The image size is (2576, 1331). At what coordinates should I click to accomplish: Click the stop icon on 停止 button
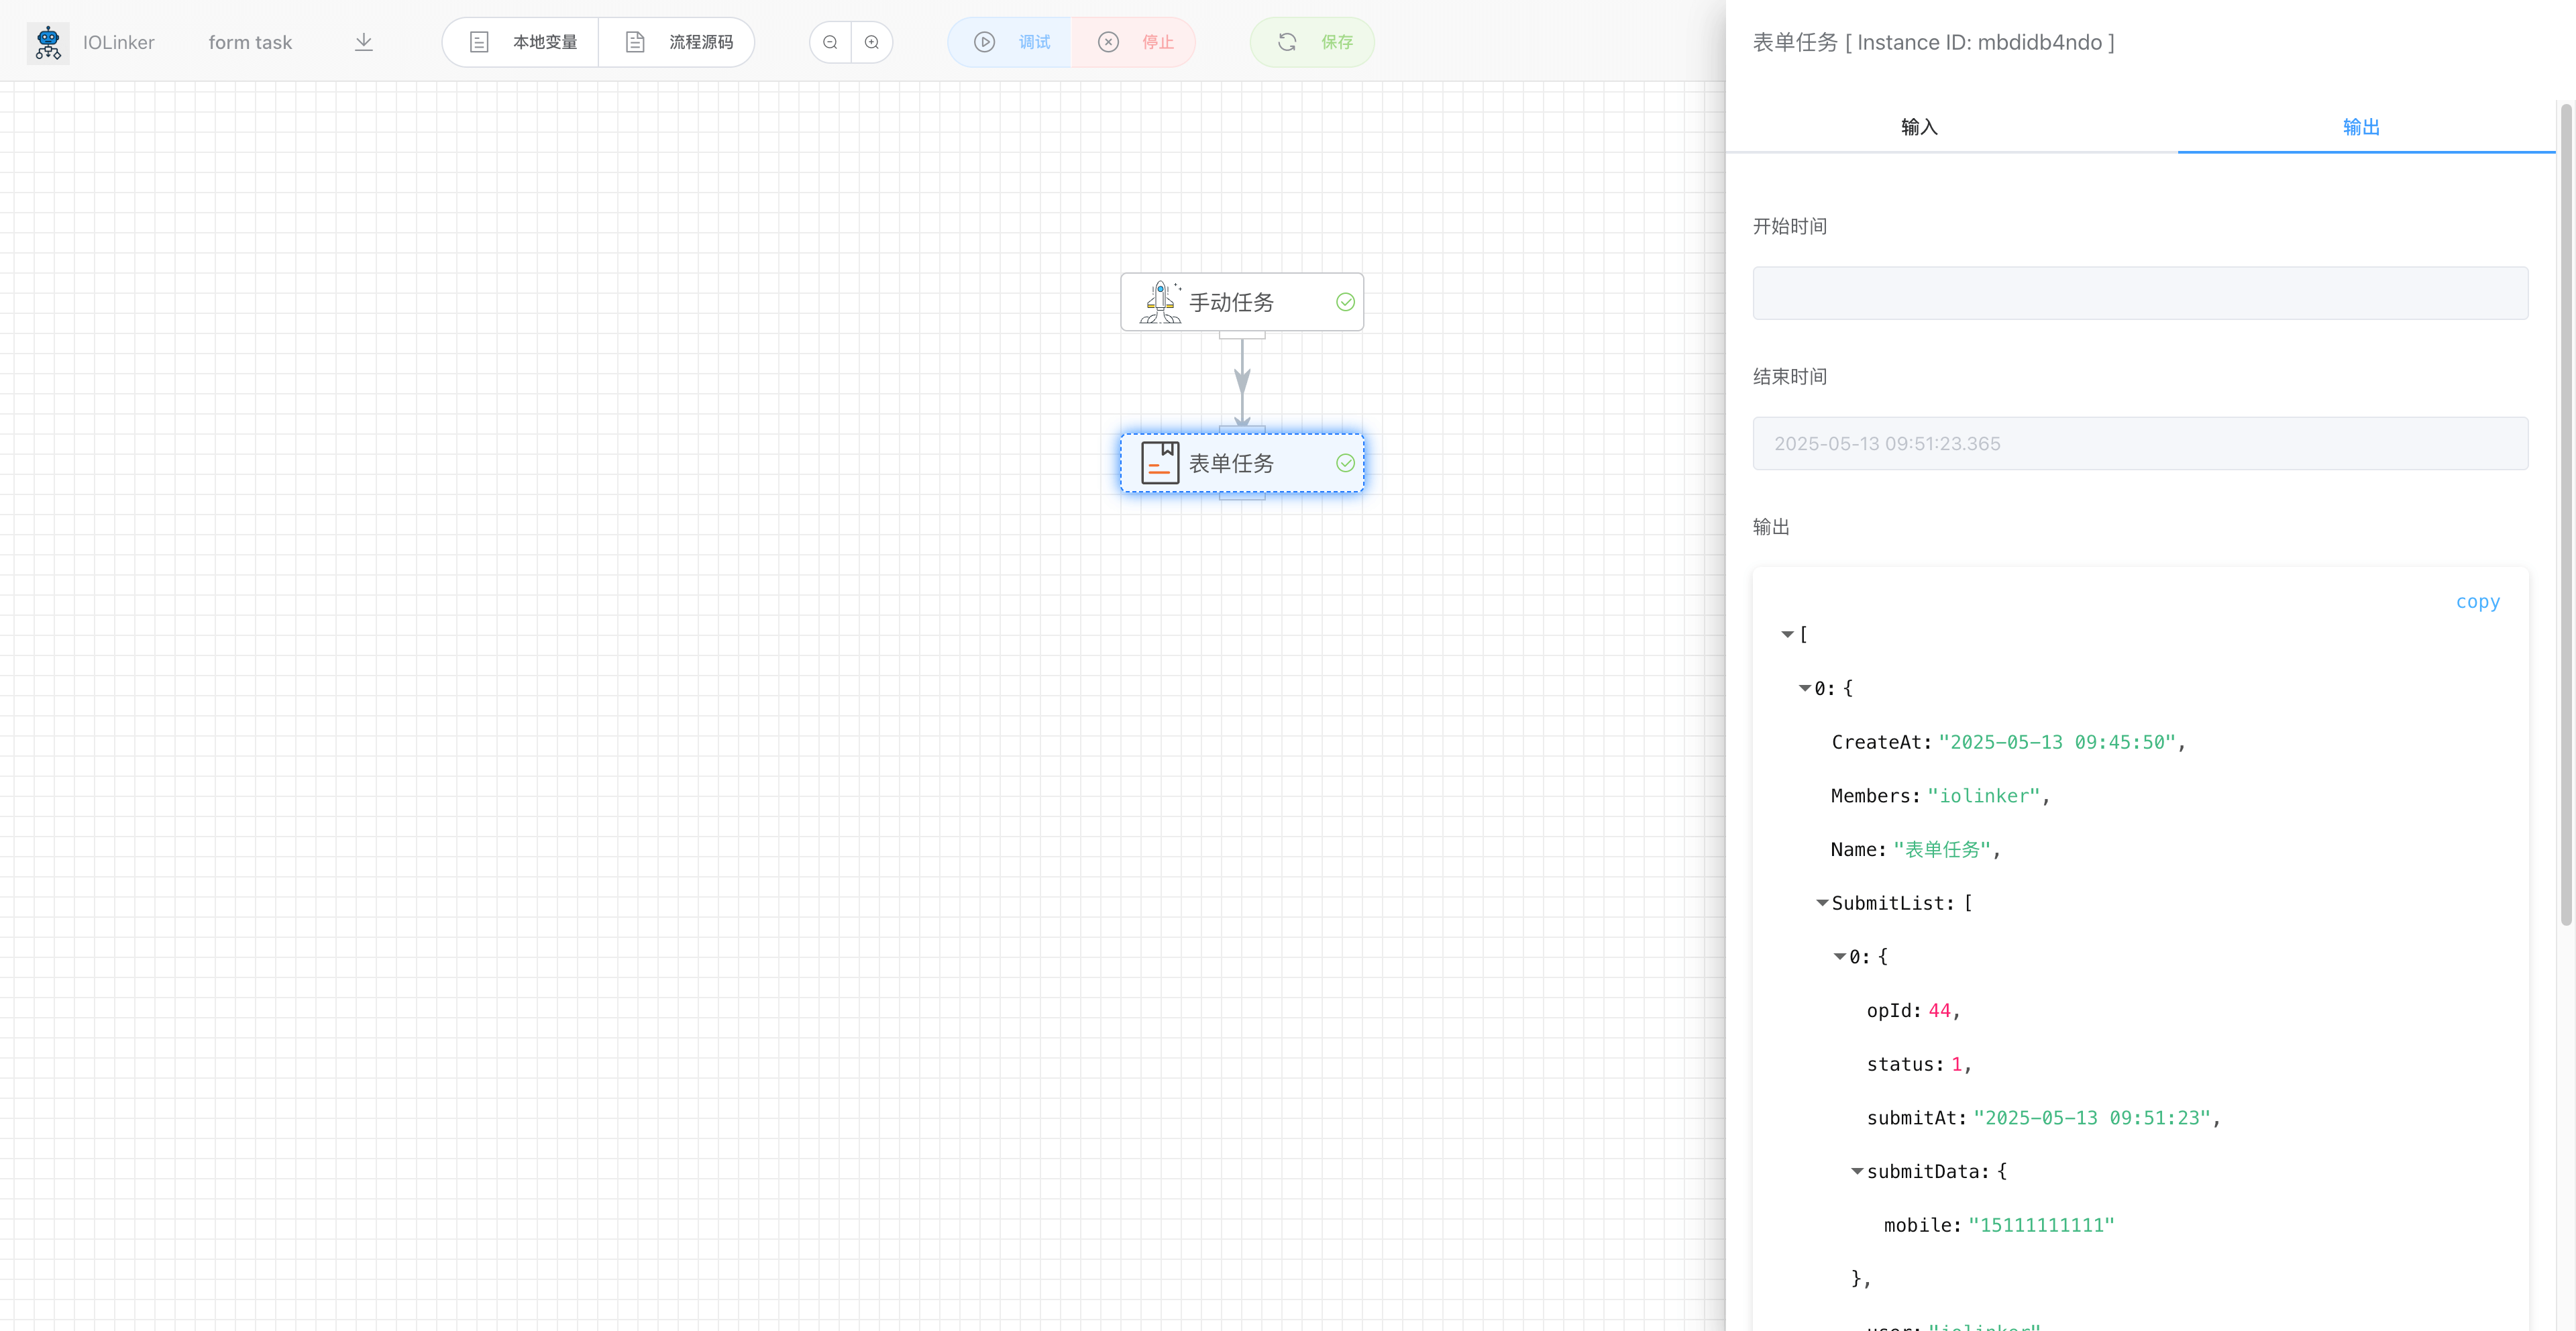pos(1108,42)
